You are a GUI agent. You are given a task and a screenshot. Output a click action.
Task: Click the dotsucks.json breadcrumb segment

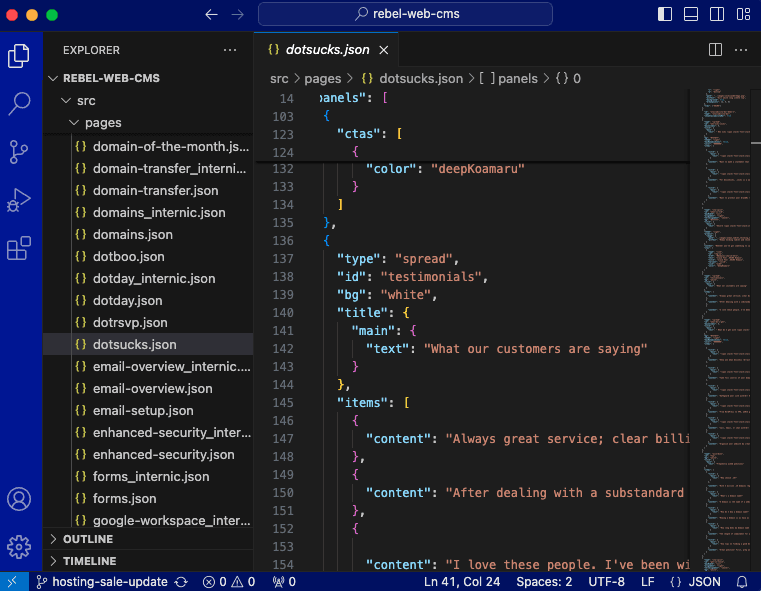(413, 79)
